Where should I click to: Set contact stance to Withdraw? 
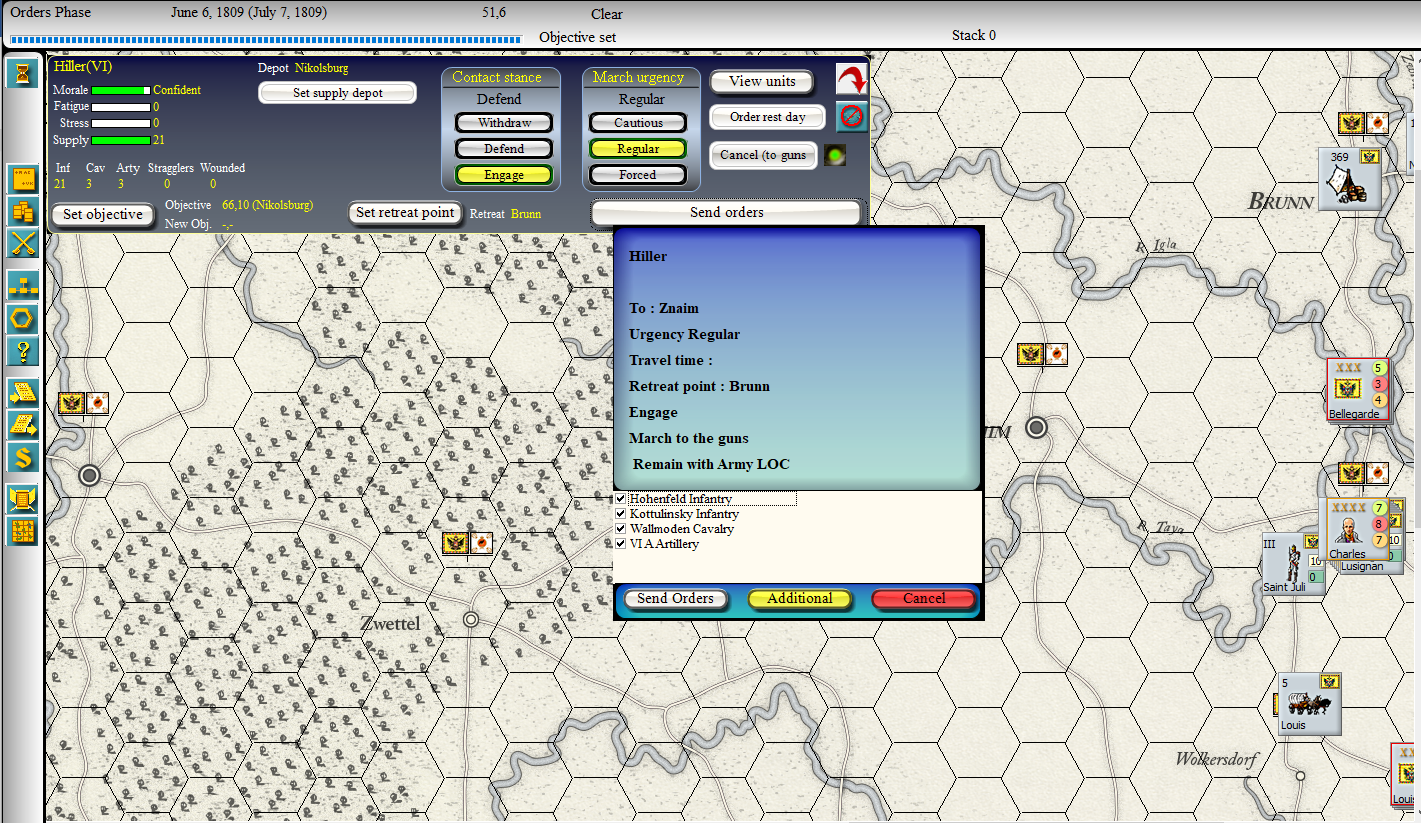pyautogui.click(x=504, y=123)
